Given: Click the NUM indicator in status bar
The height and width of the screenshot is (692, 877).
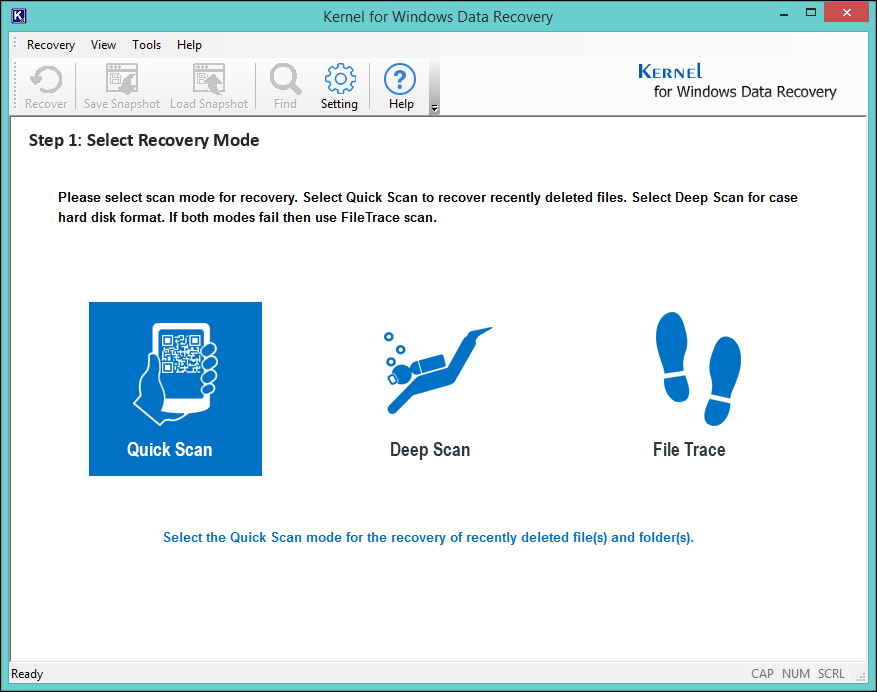Looking at the screenshot, I should [796, 674].
